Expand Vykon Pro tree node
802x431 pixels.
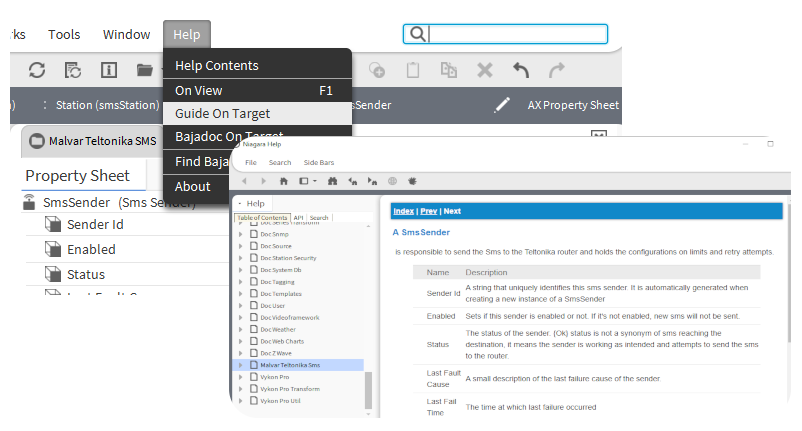click(241, 377)
